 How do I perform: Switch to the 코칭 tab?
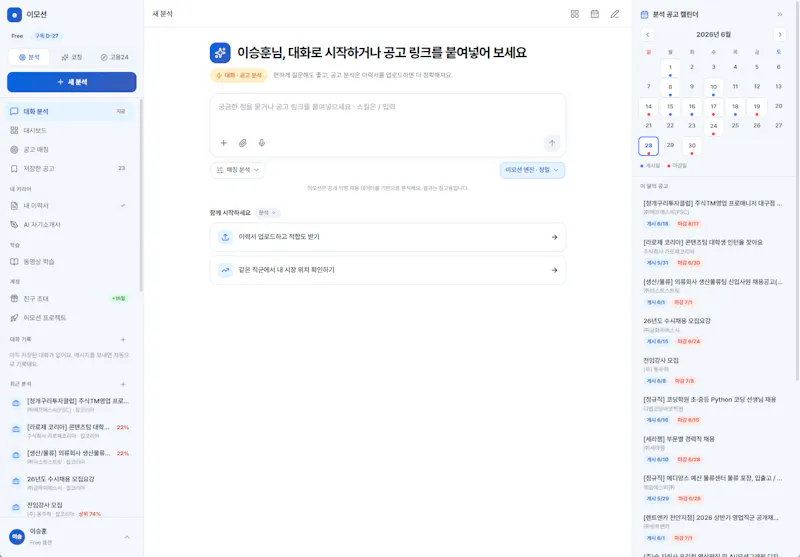coord(71,57)
